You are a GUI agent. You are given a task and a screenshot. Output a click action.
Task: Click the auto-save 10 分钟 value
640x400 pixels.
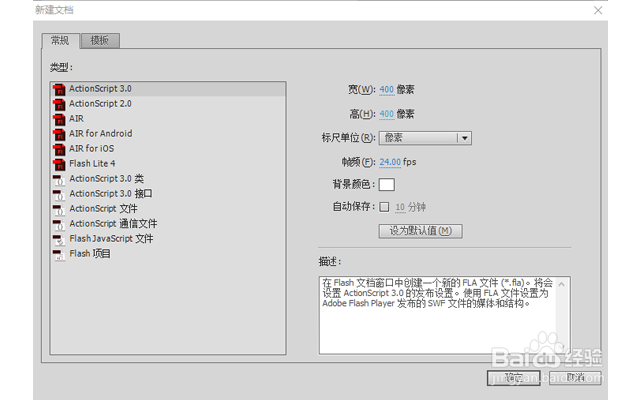(400, 207)
